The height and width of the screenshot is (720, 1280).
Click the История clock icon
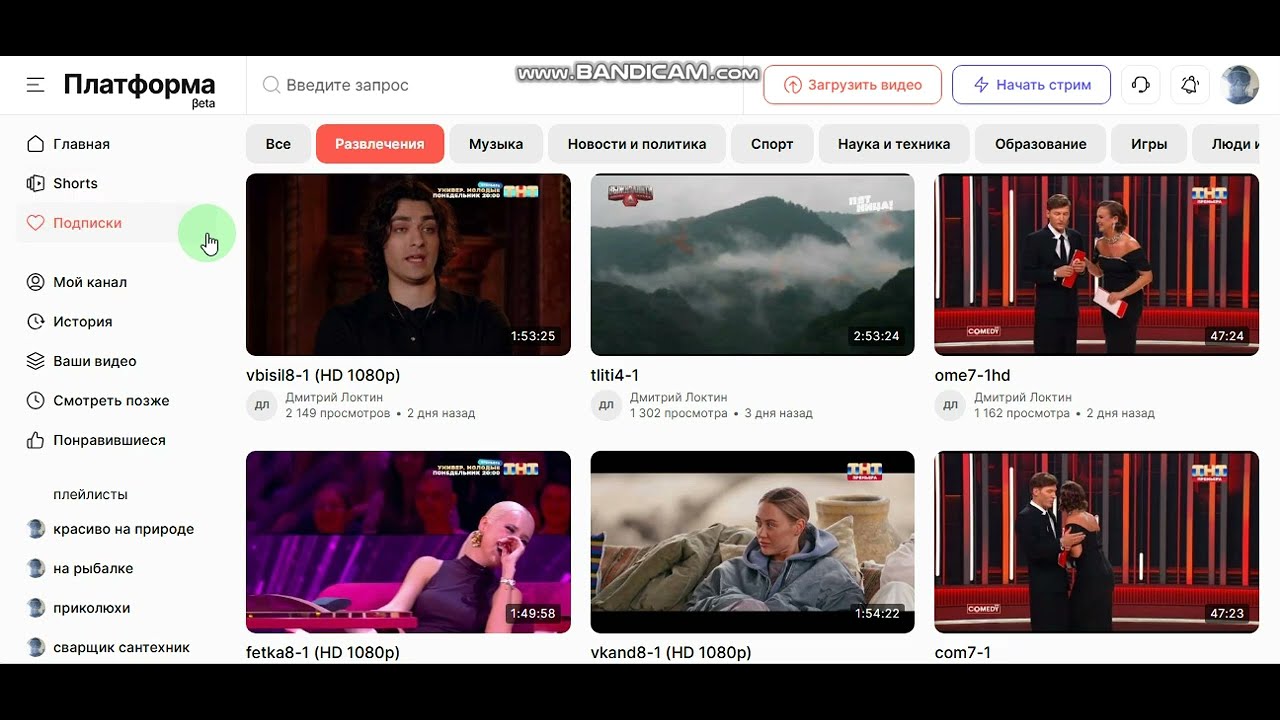click(x=36, y=322)
